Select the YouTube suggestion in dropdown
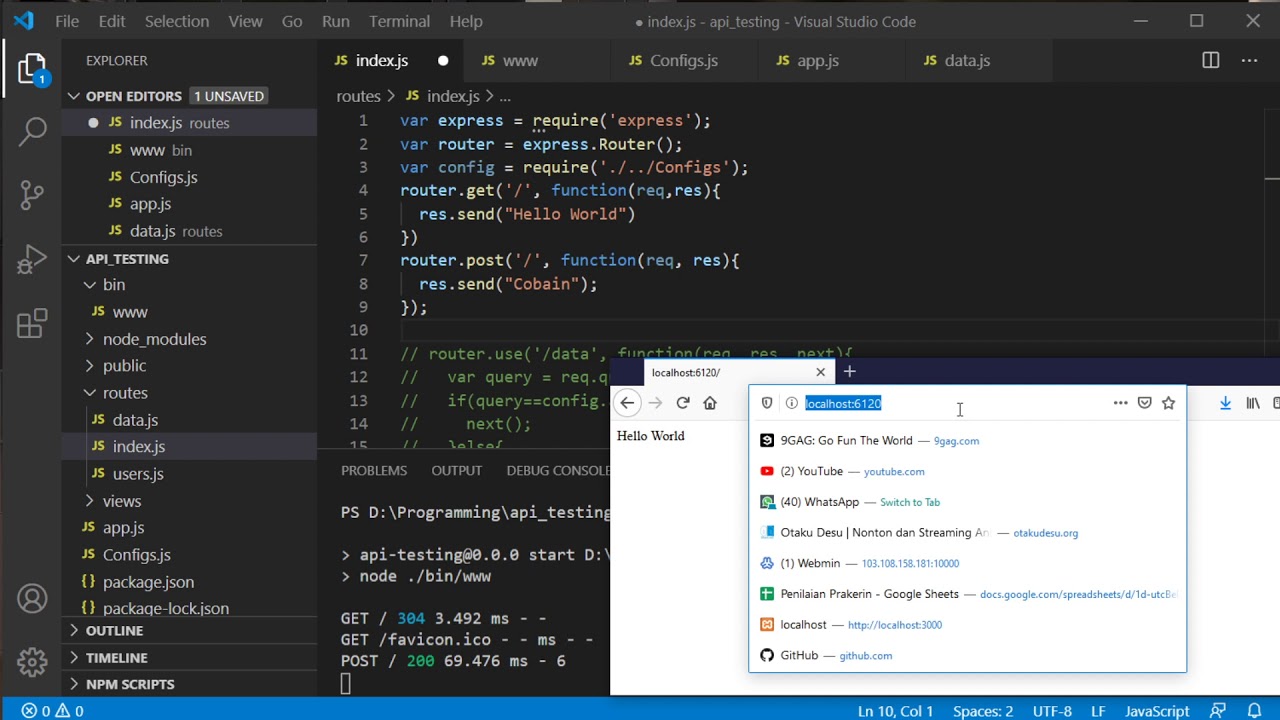 point(967,471)
